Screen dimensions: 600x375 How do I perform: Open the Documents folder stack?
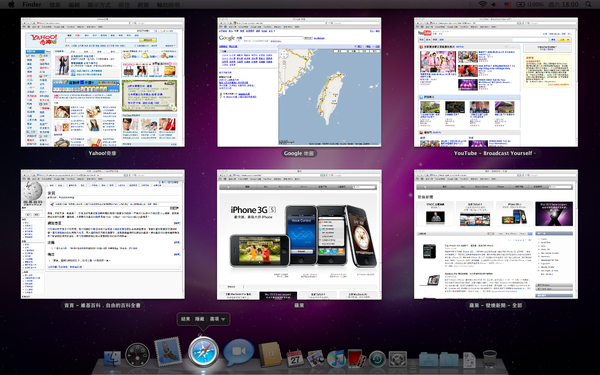click(x=449, y=359)
